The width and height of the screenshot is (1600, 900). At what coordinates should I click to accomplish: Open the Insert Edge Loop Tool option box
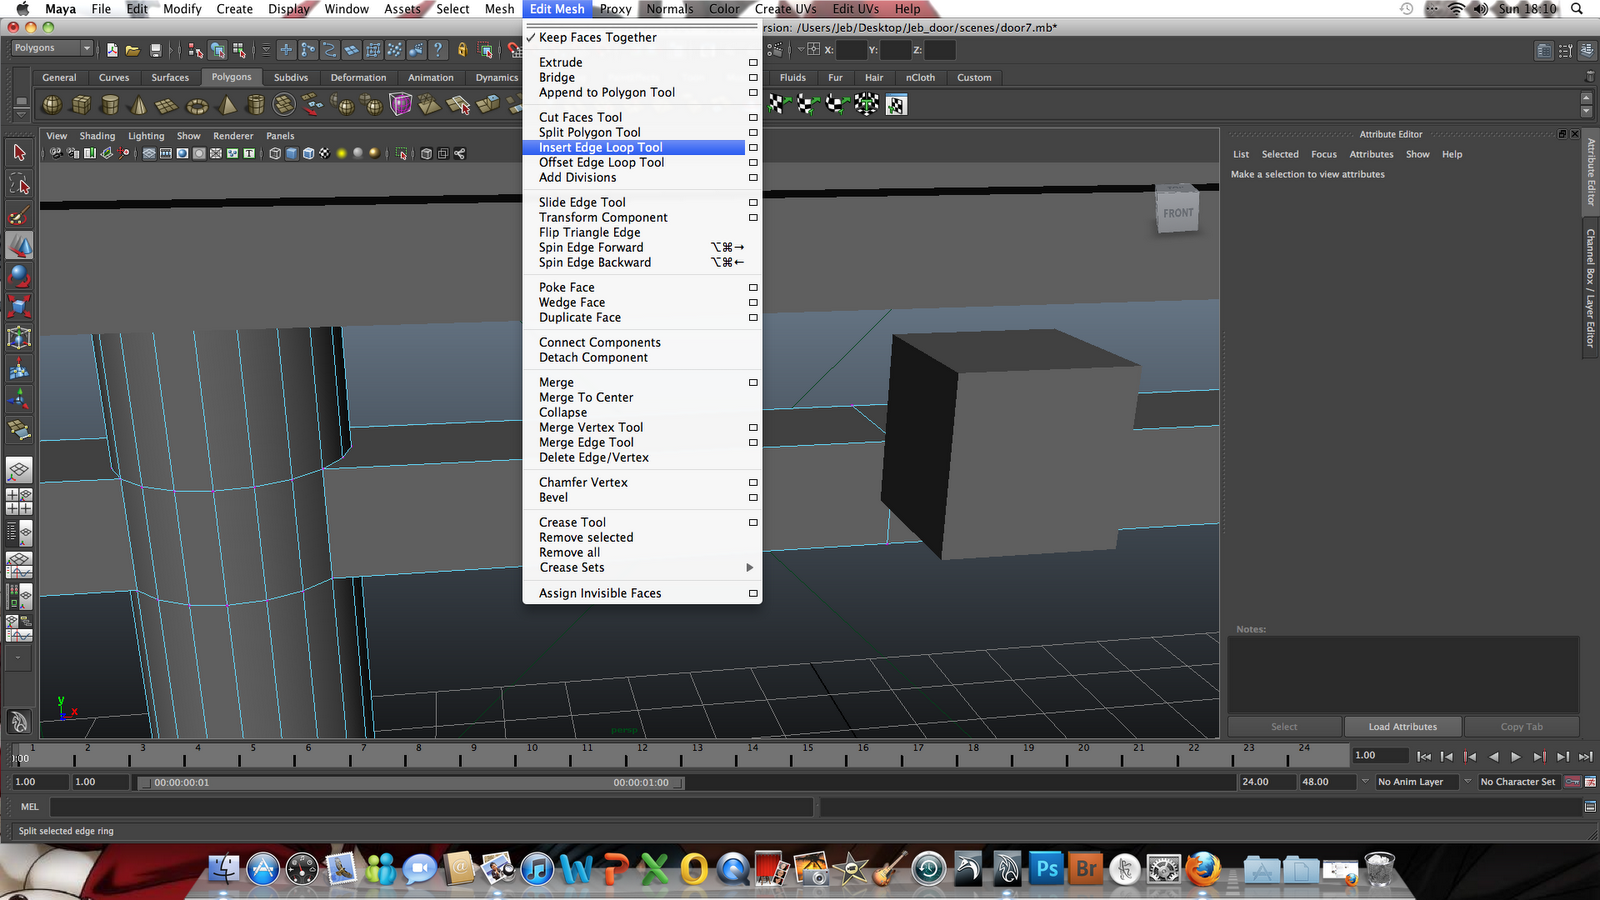(753, 147)
